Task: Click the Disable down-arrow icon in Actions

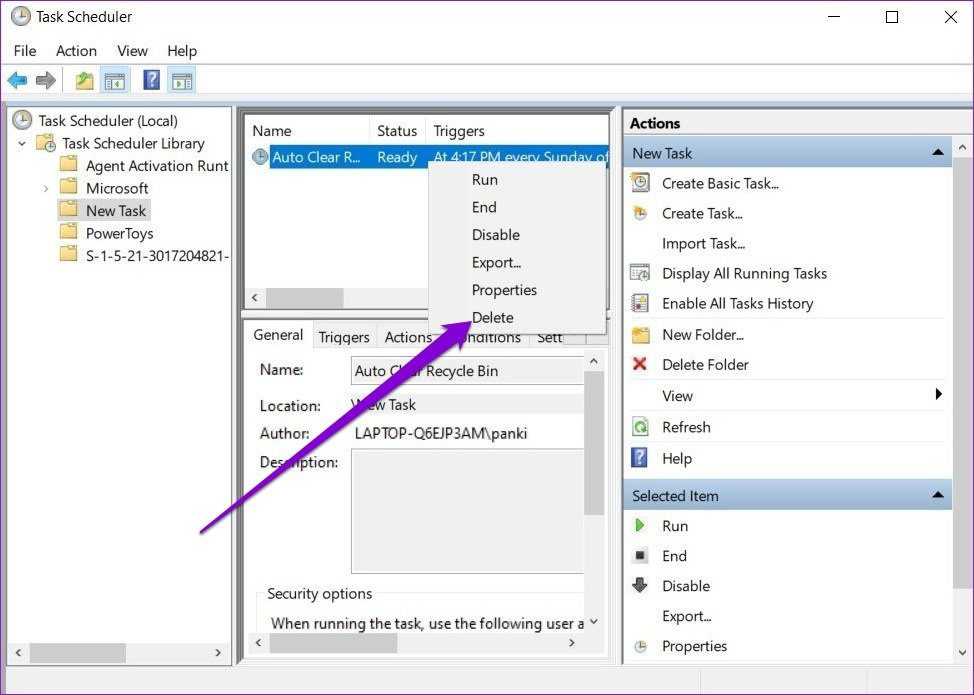Action: tap(640, 586)
